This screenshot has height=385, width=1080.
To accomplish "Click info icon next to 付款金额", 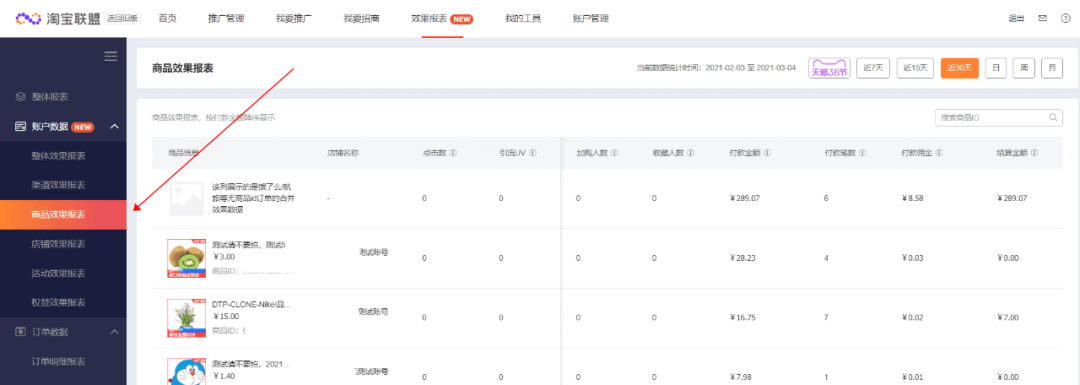I will 767,153.
